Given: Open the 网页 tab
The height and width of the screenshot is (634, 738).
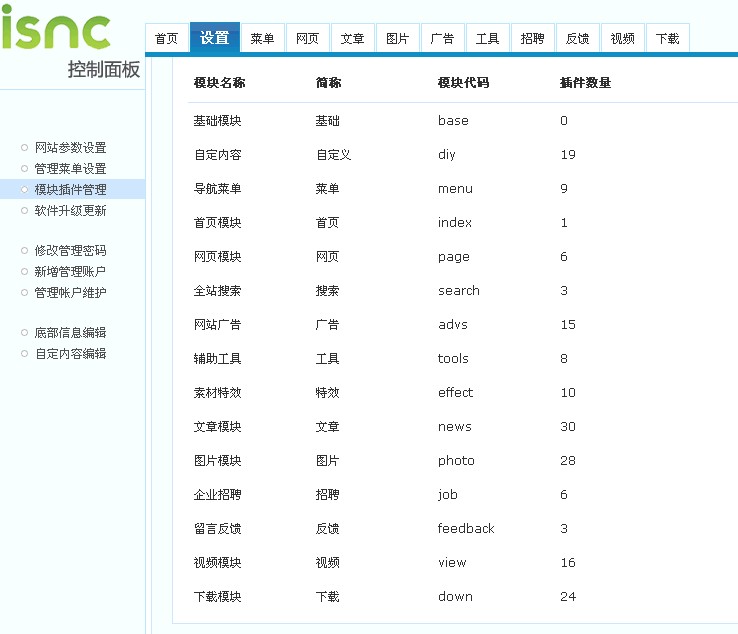Looking at the screenshot, I should click(x=307, y=39).
